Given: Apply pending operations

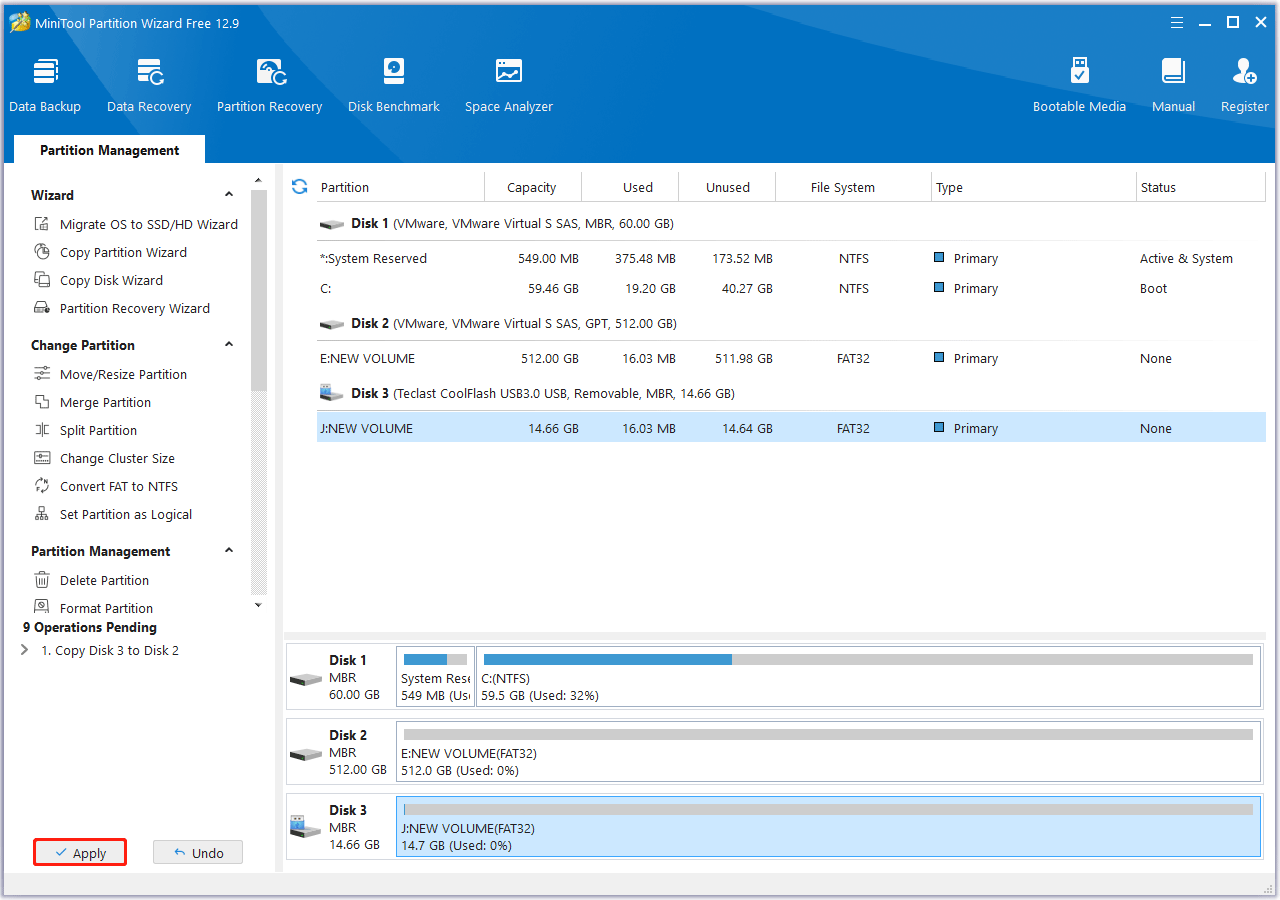Looking at the screenshot, I should click(80, 853).
